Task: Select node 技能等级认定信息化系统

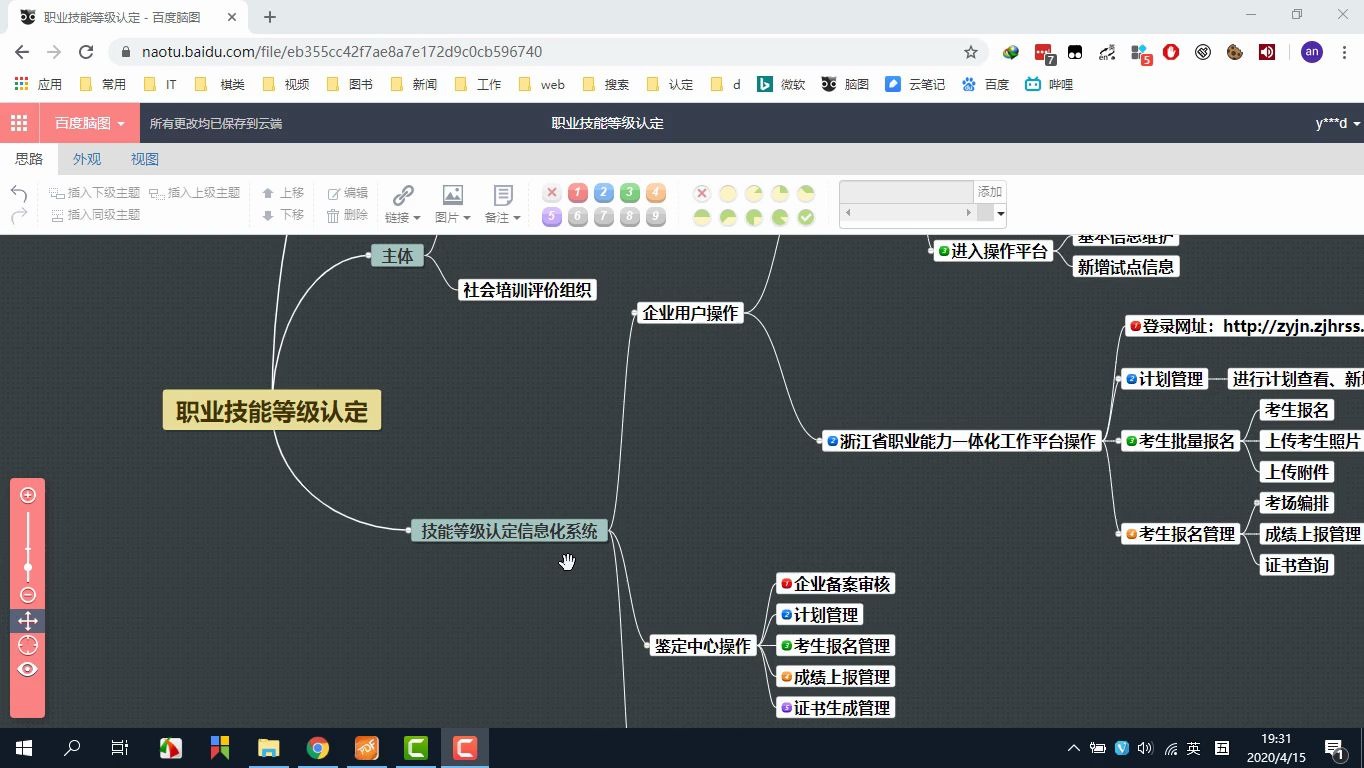Action: (509, 531)
